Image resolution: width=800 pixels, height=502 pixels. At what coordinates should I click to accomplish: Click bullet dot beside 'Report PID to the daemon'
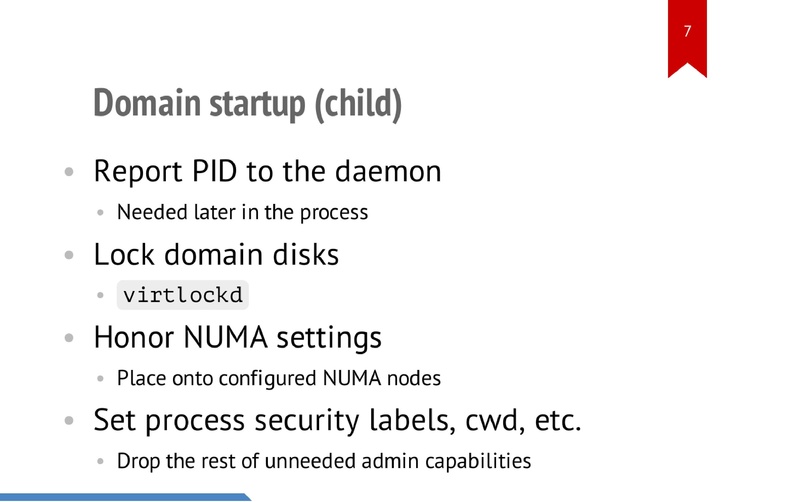(x=69, y=172)
